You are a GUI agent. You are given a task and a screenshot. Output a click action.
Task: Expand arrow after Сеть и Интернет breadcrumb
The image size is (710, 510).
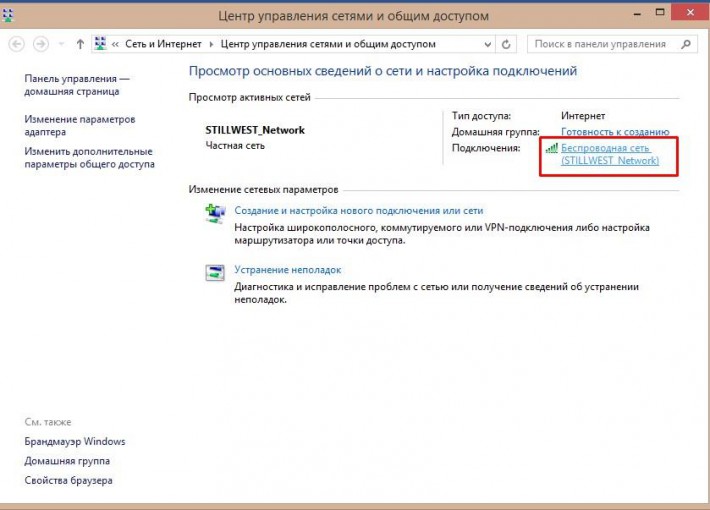tap(211, 44)
